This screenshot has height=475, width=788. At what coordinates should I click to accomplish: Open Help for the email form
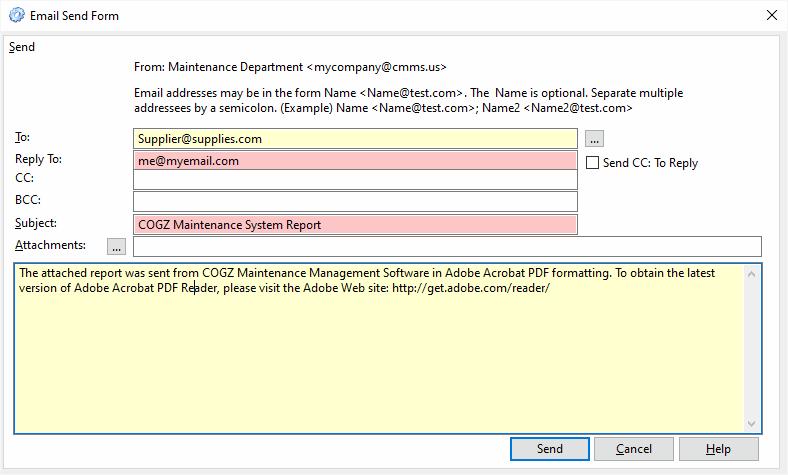coord(719,449)
